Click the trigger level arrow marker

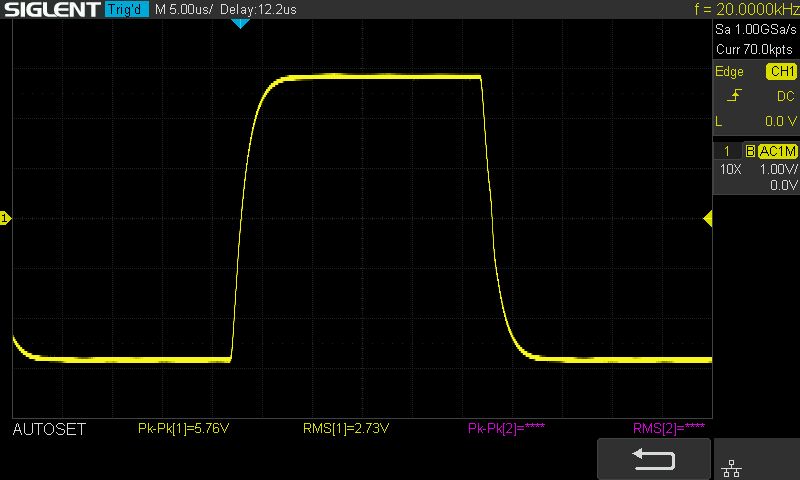pyautogui.click(x=707, y=219)
